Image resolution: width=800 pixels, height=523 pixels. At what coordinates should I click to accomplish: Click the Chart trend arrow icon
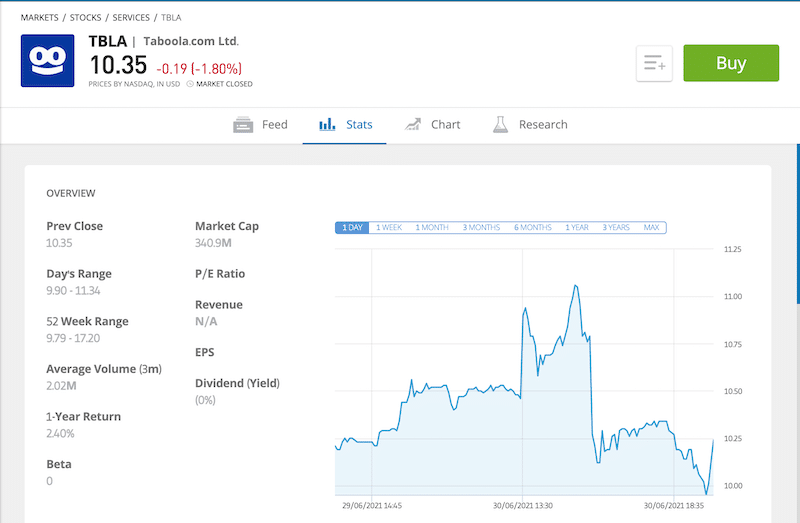tap(413, 124)
